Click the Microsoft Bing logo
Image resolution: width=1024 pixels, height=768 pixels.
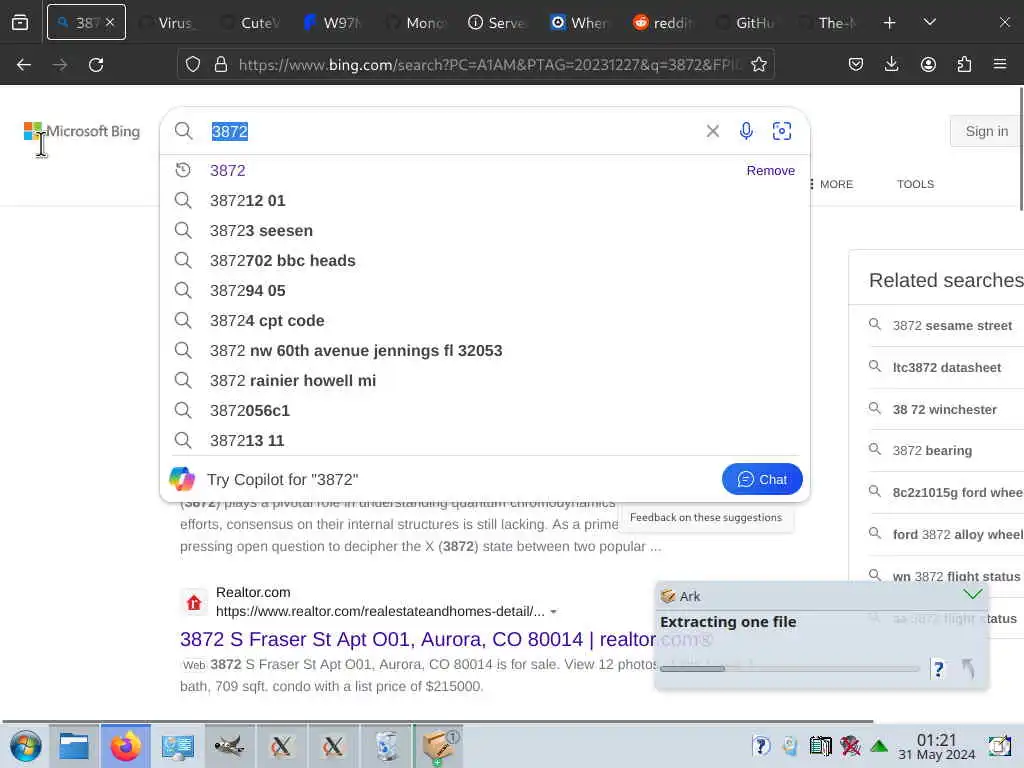pos(82,131)
